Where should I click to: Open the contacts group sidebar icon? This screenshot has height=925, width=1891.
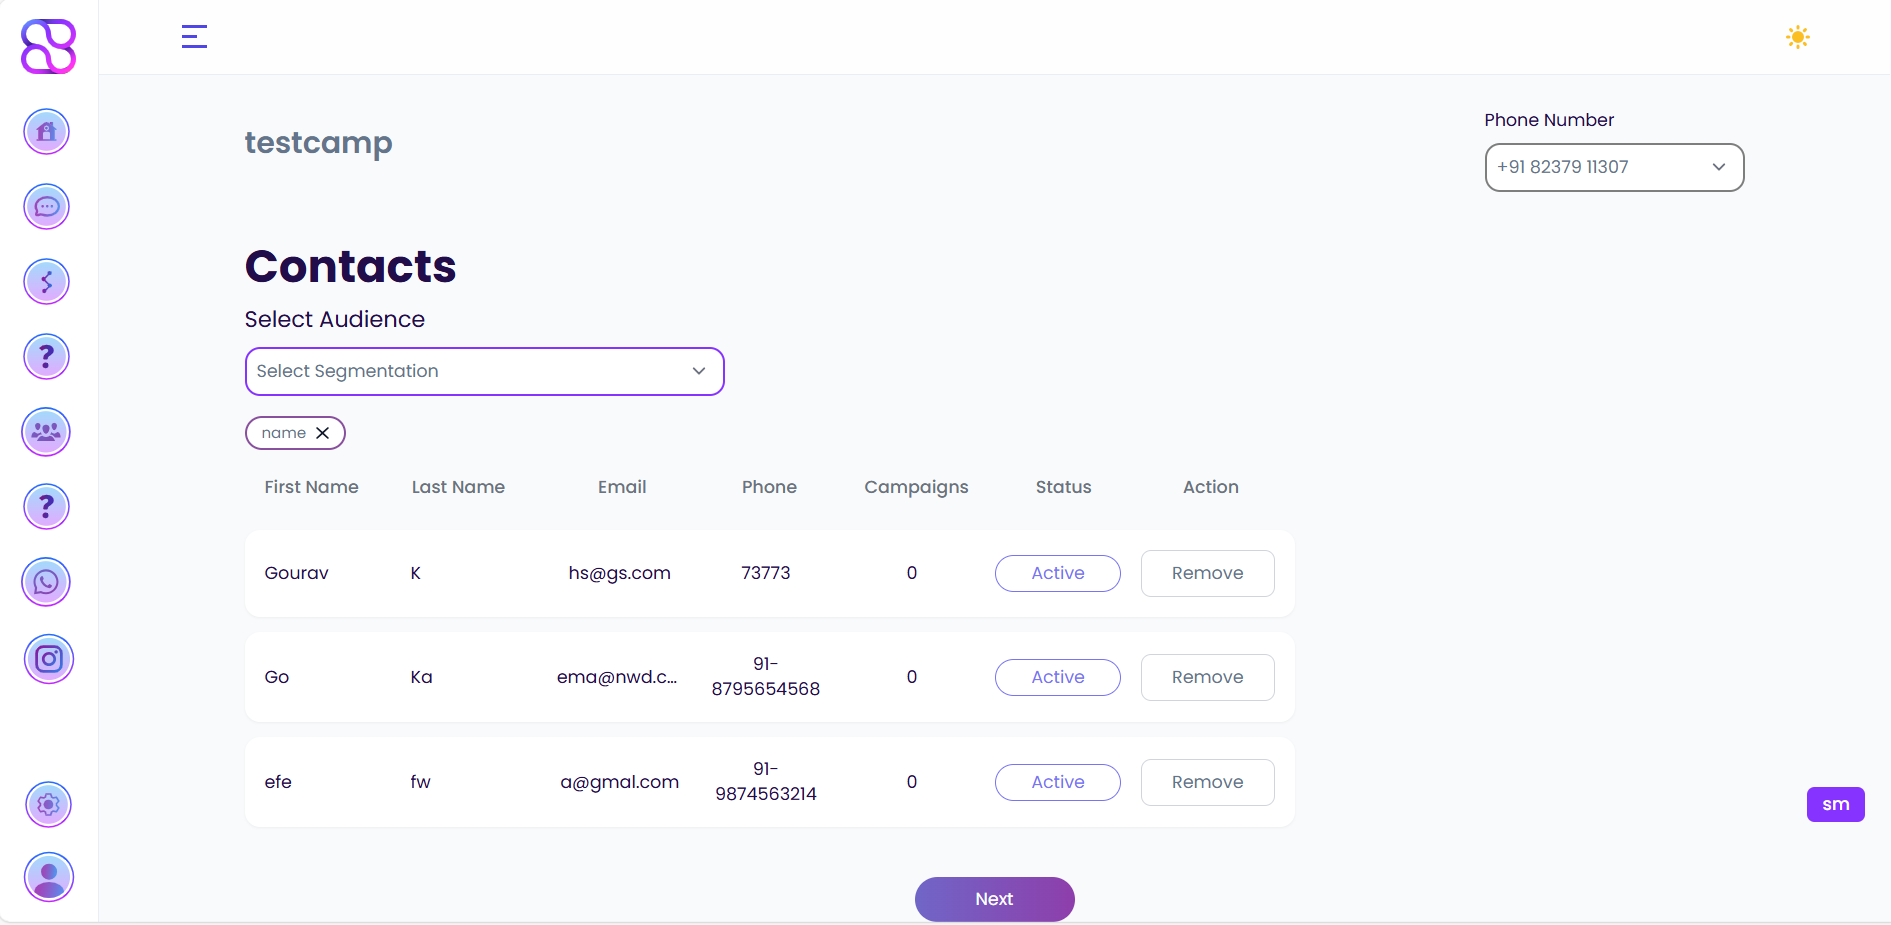(46, 432)
